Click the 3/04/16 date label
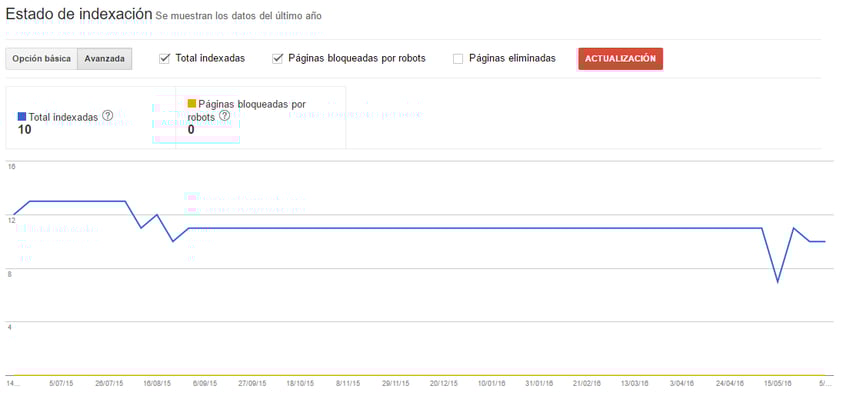This screenshot has height=399, width=843. pyautogui.click(x=682, y=384)
